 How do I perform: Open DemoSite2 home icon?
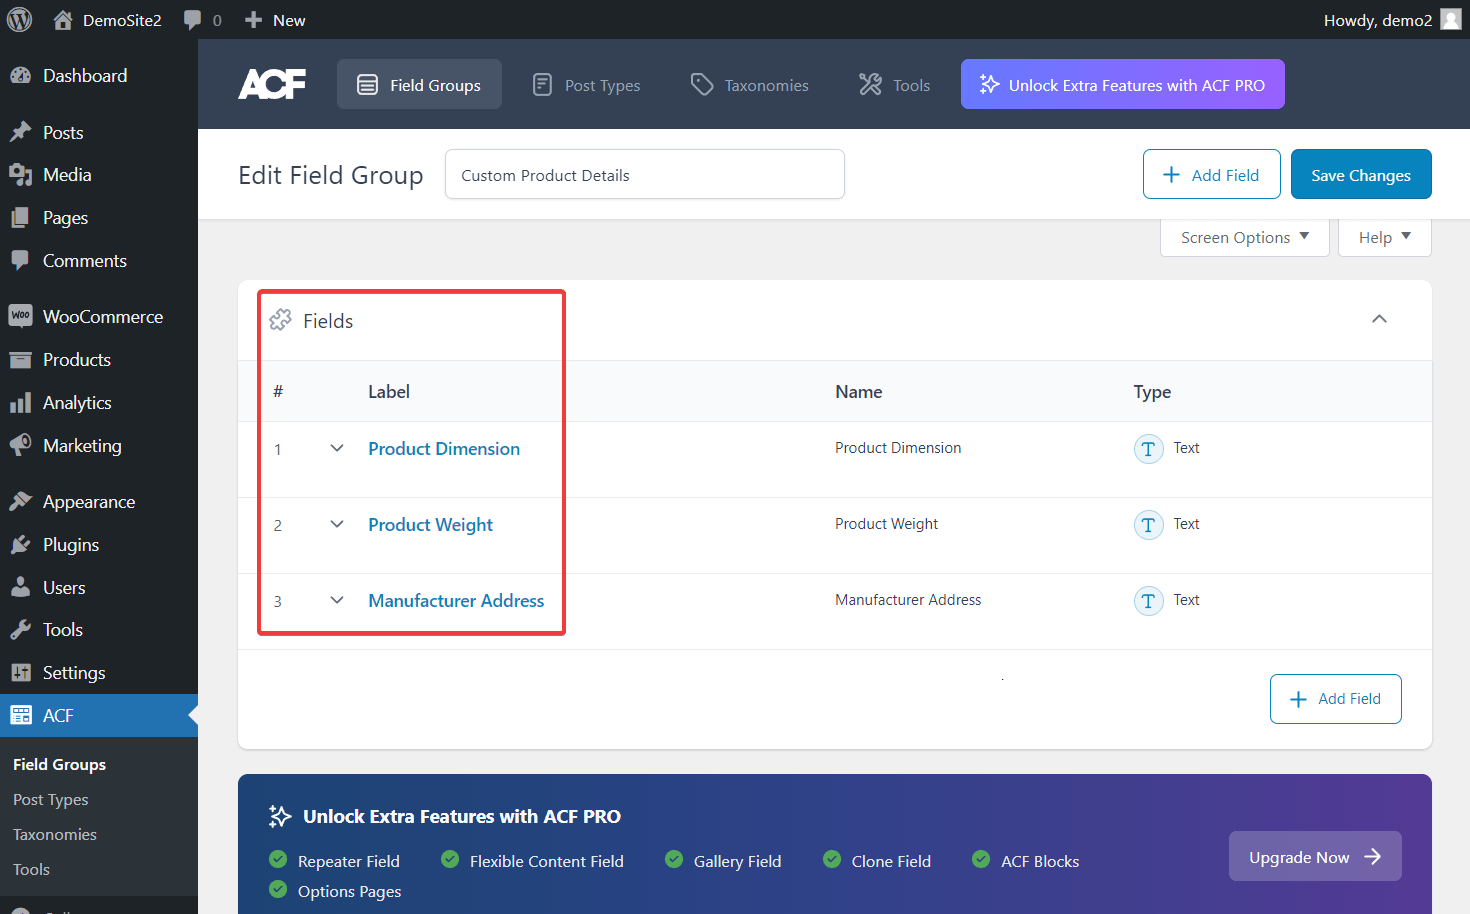click(63, 20)
